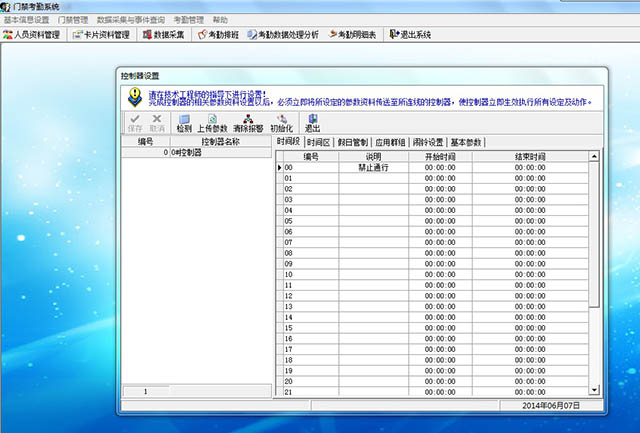Click the 初始化 controller icon
This screenshot has width=640, height=433.
click(x=281, y=122)
